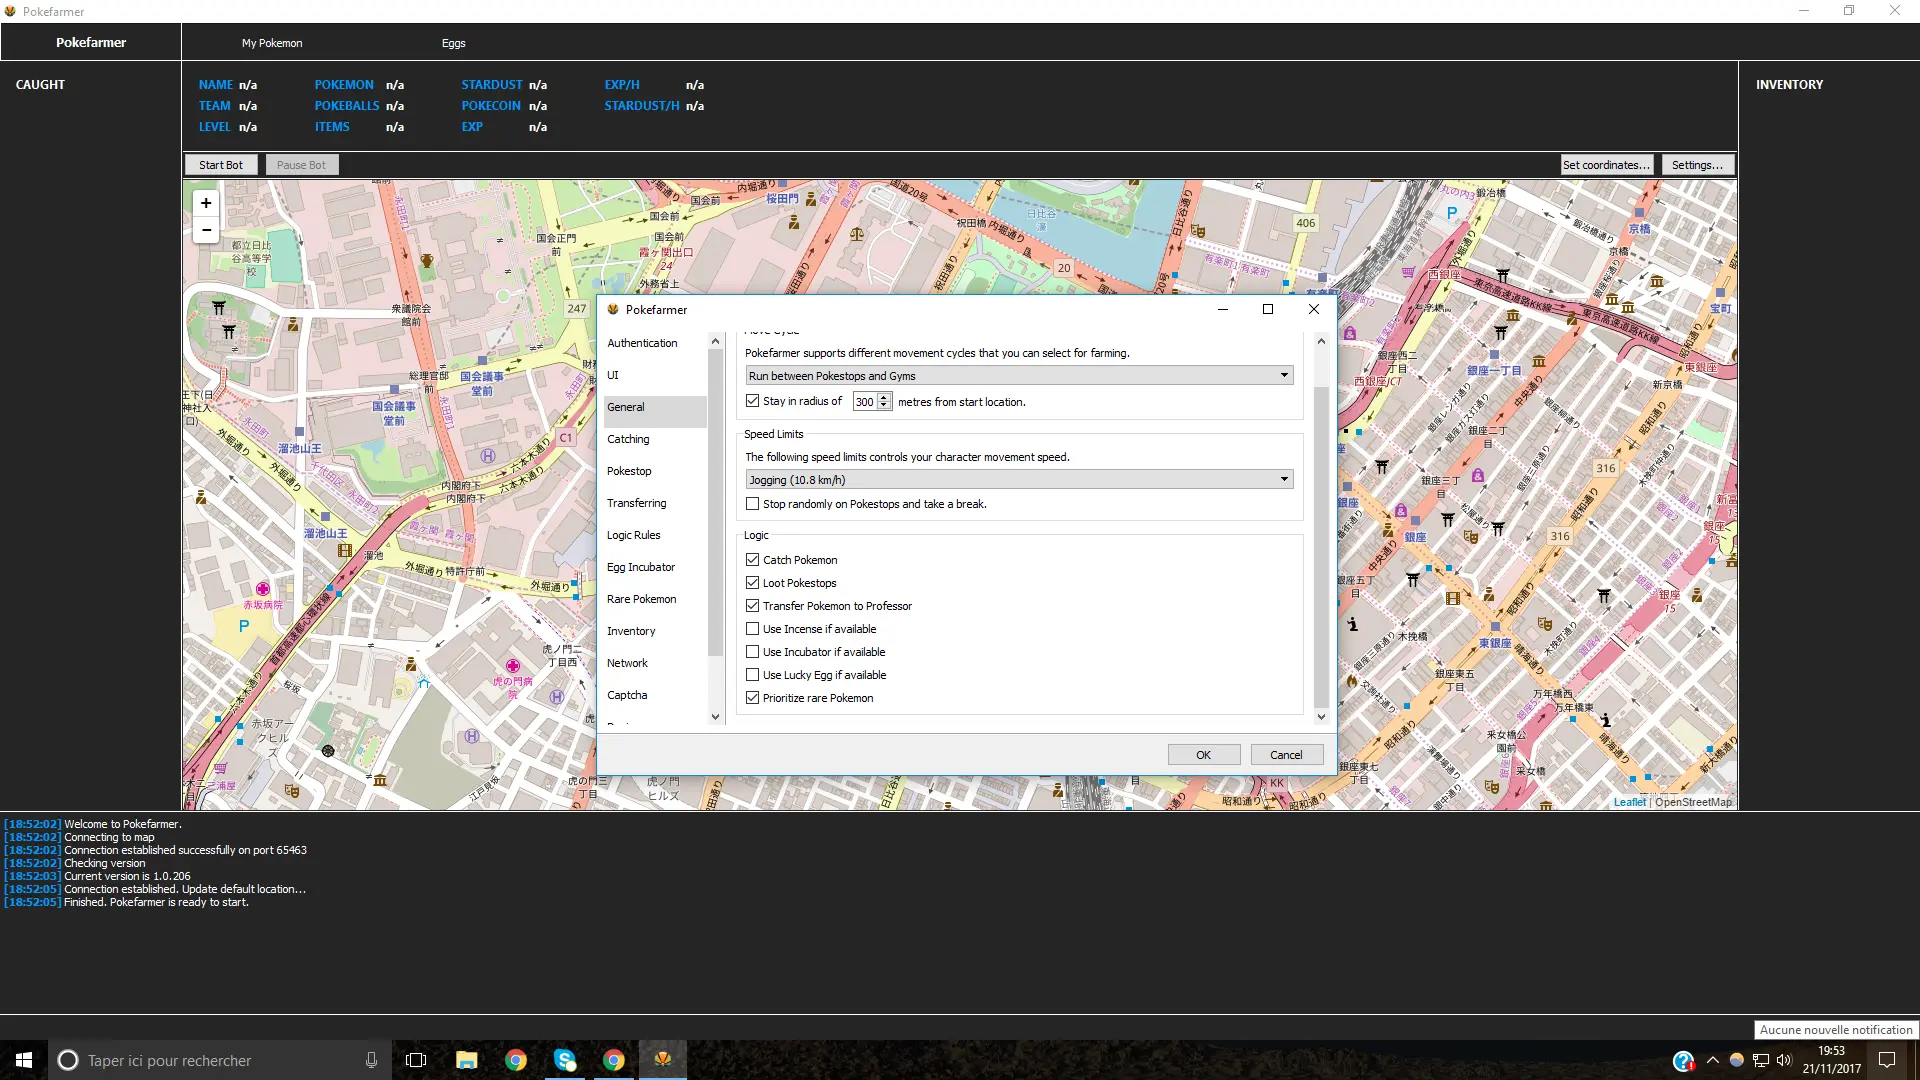The width and height of the screenshot is (1920, 1080).
Task: Switch to Eggs tab
Action: coord(454,43)
